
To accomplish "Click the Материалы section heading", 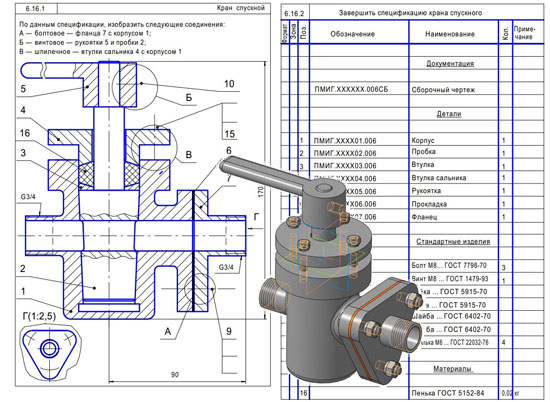I will click(x=453, y=369).
